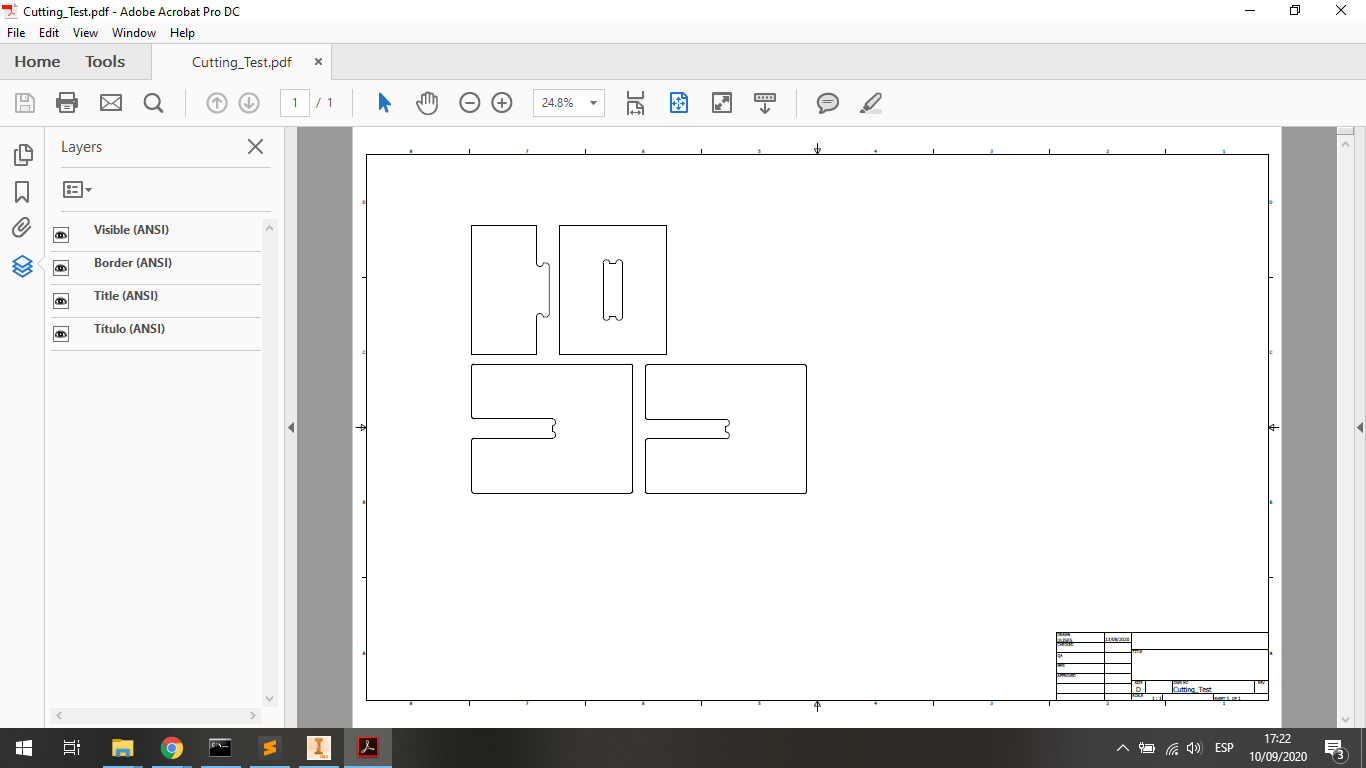
Task: Click the fit-to-width scrolling icon
Action: click(635, 103)
